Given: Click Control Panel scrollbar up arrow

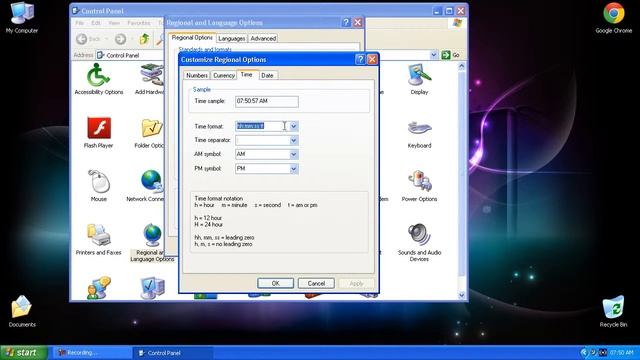Looking at the screenshot, I should tap(462, 66).
